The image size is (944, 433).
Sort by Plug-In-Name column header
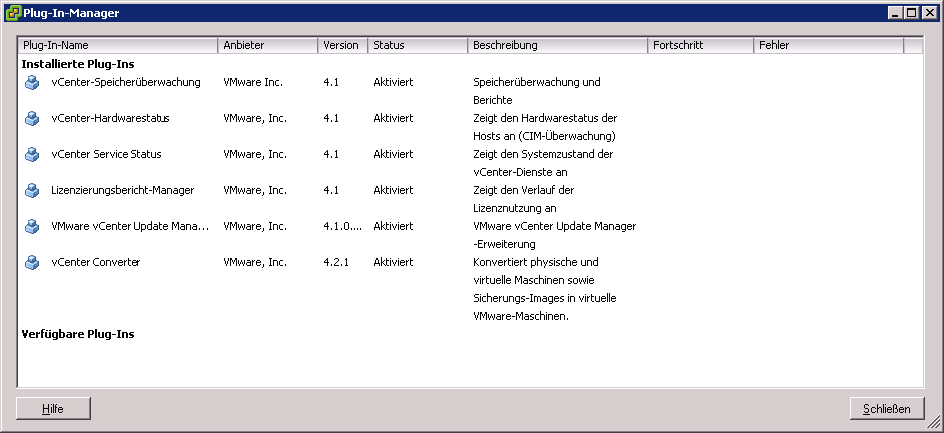[118, 46]
